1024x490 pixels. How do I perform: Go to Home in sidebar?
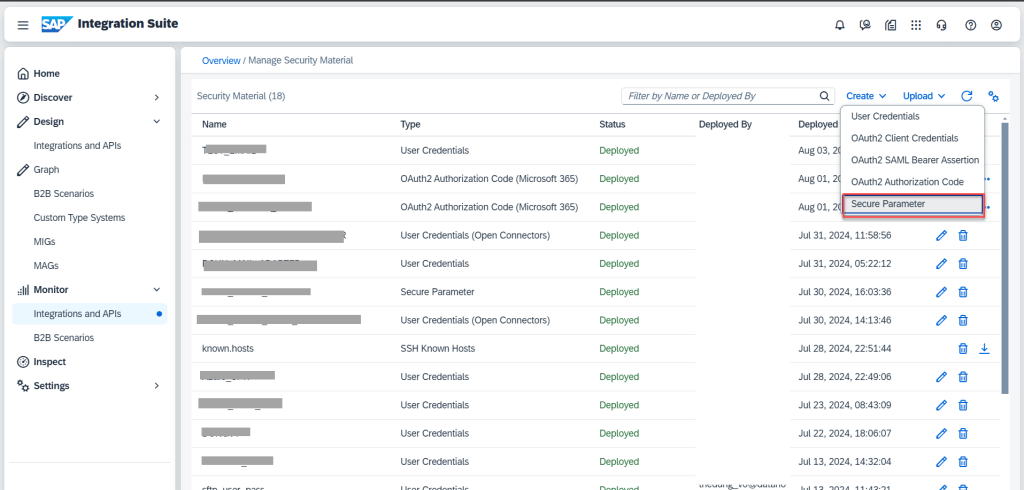click(46, 73)
